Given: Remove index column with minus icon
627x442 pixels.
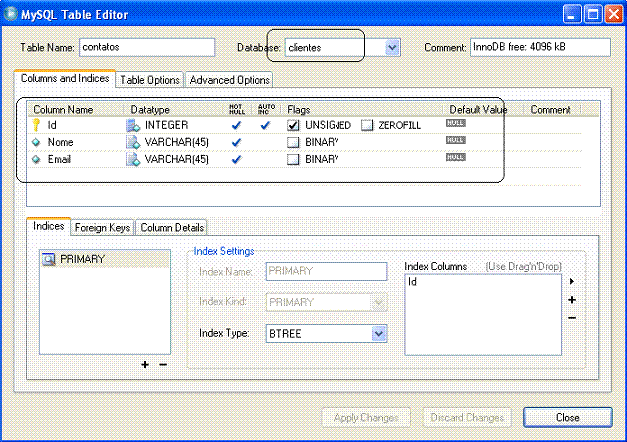Looking at the screenshot, I should pyautogui.click(x=572, y=318).
